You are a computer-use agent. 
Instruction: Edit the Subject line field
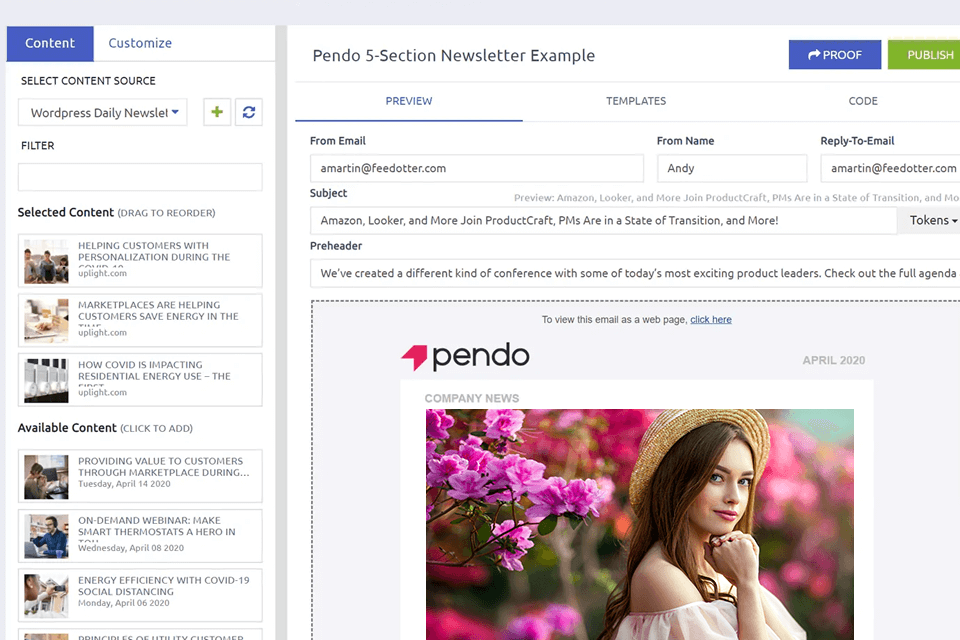pos(604,220)
